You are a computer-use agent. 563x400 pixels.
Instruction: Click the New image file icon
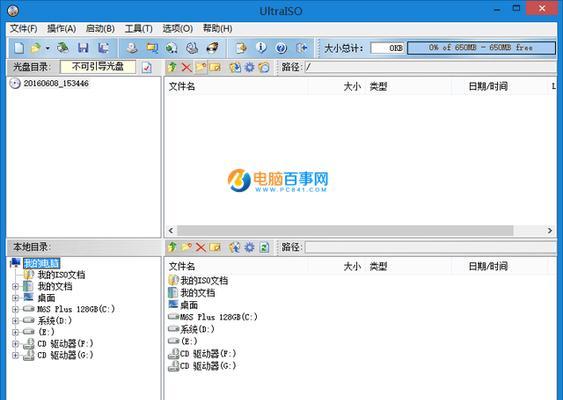19,48
